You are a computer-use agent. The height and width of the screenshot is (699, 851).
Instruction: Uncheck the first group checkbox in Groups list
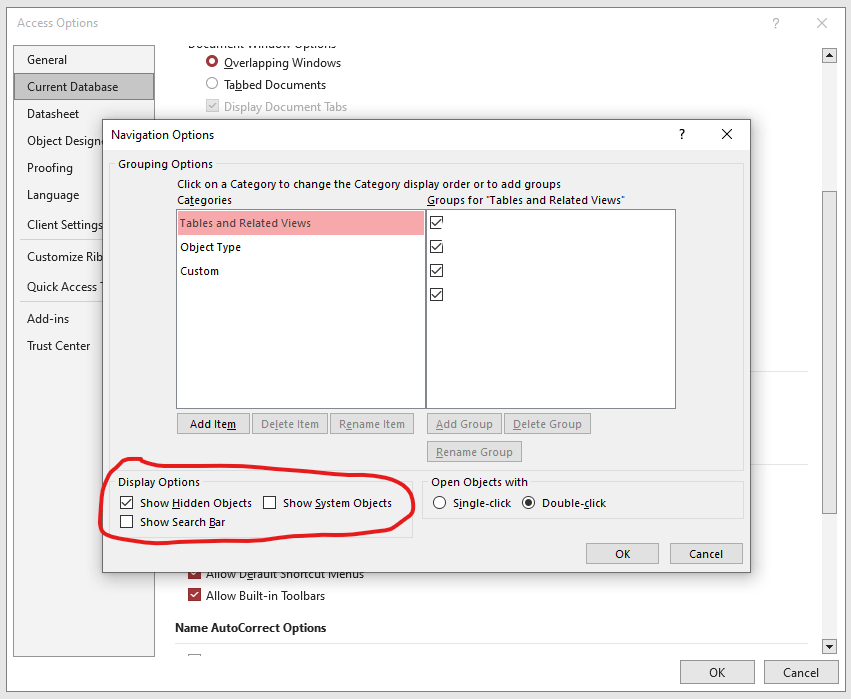436,222
